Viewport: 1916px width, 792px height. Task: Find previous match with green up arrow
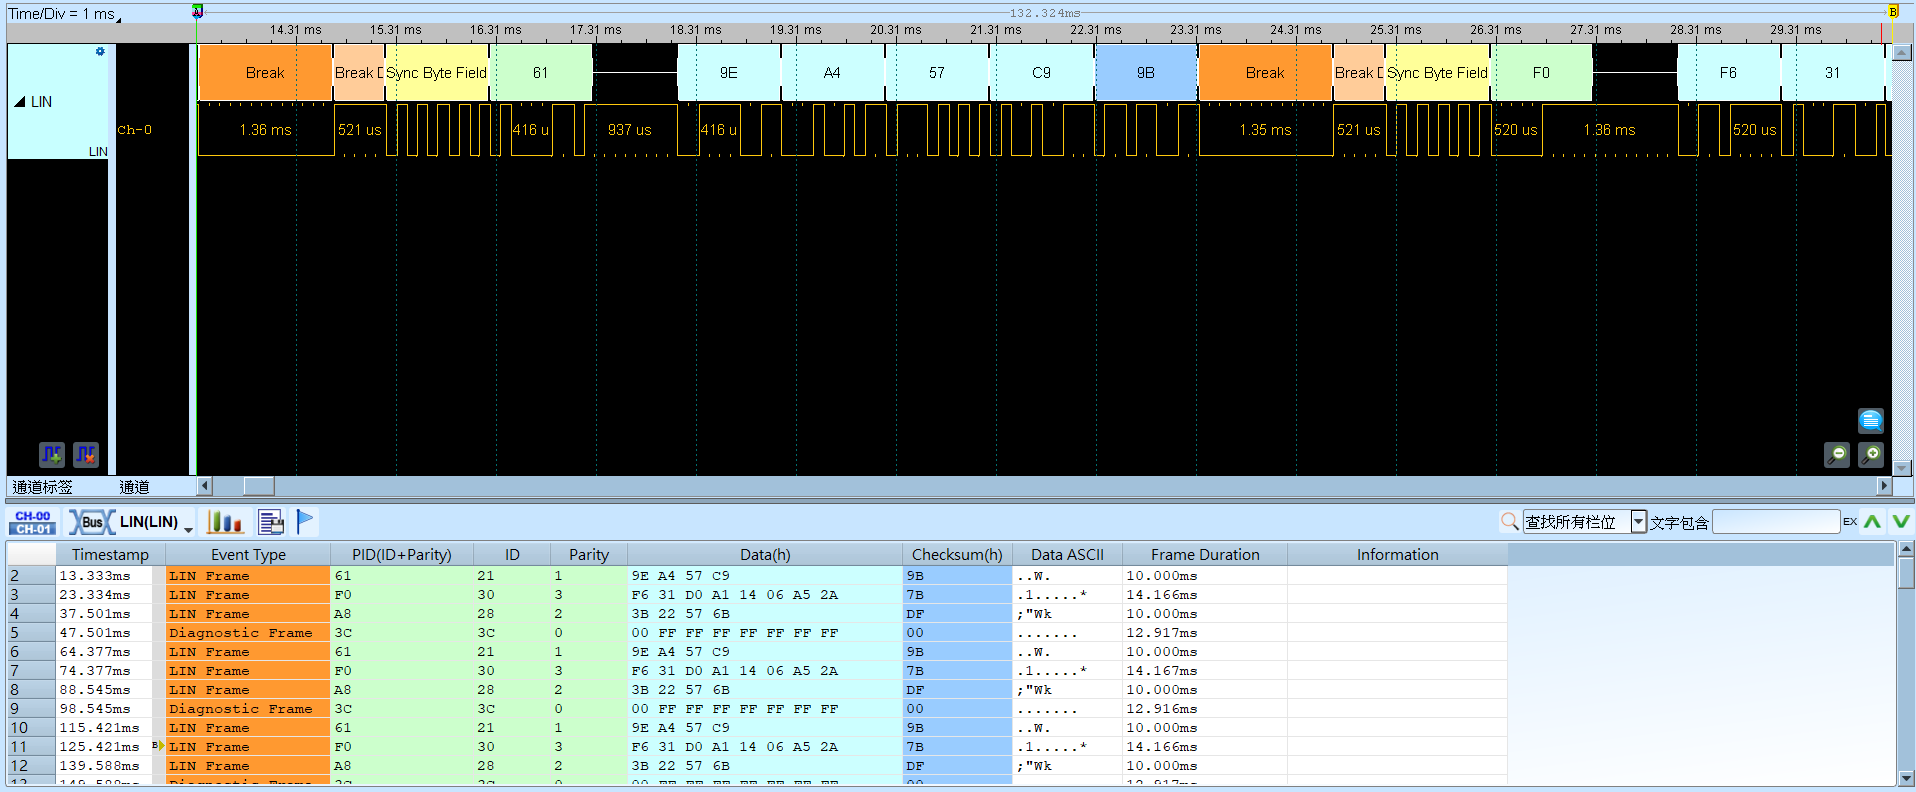tap(1872, 521)
